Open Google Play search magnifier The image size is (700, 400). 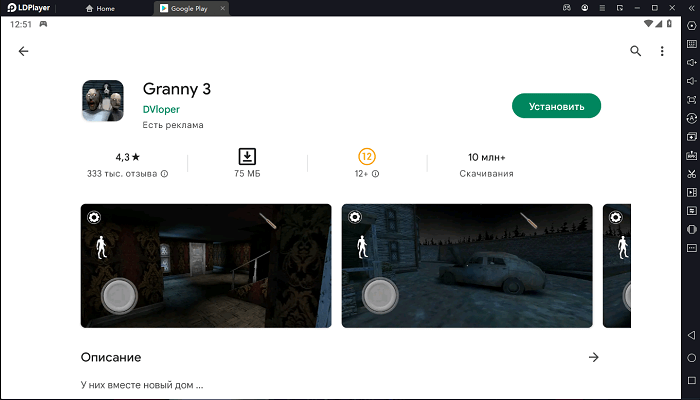(x=635, y=51)
